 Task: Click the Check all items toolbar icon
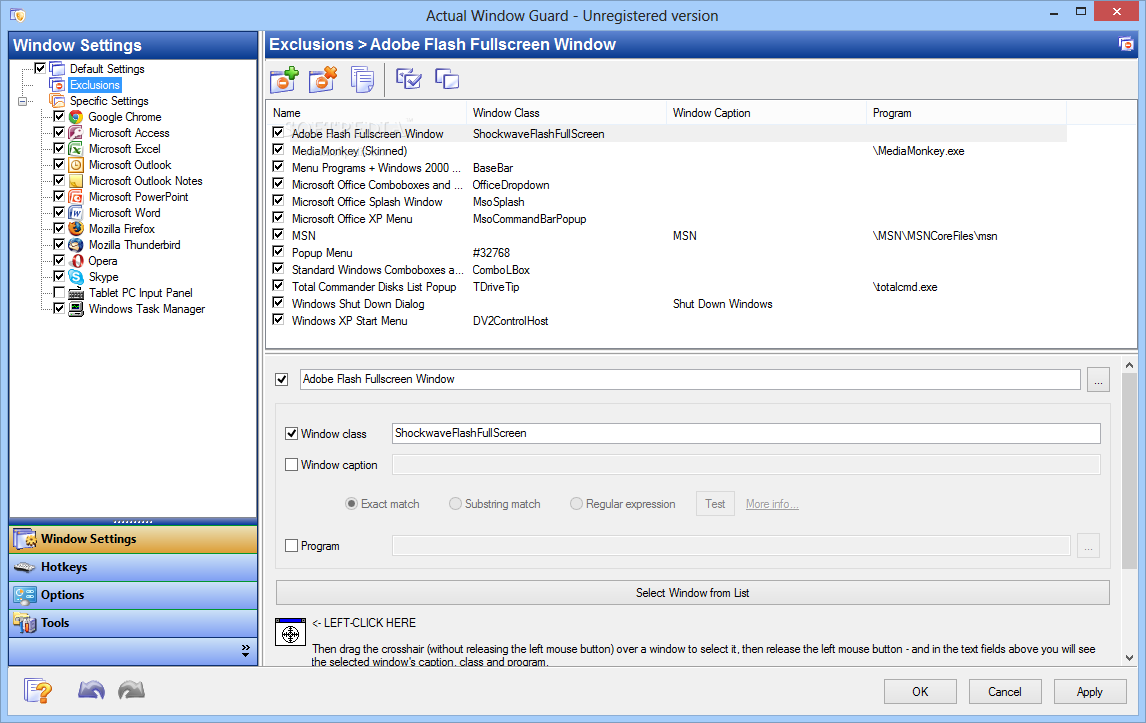408,78
